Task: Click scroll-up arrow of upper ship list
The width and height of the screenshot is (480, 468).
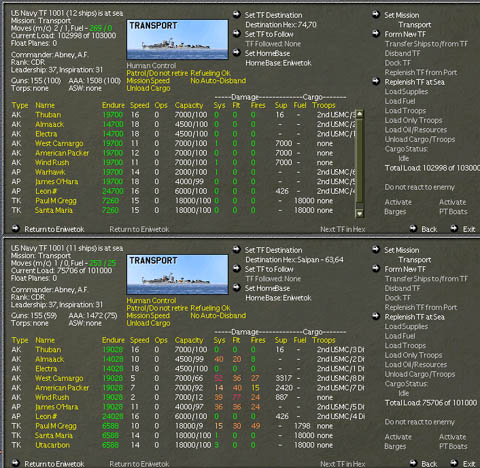Action: coord(359,114)
